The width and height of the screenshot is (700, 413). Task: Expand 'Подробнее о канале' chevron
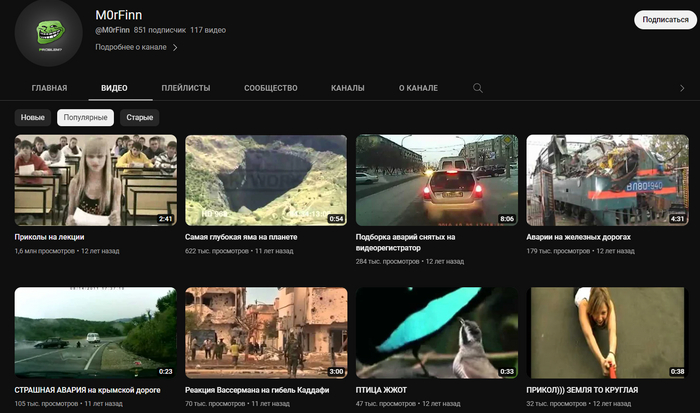point(176,47)
